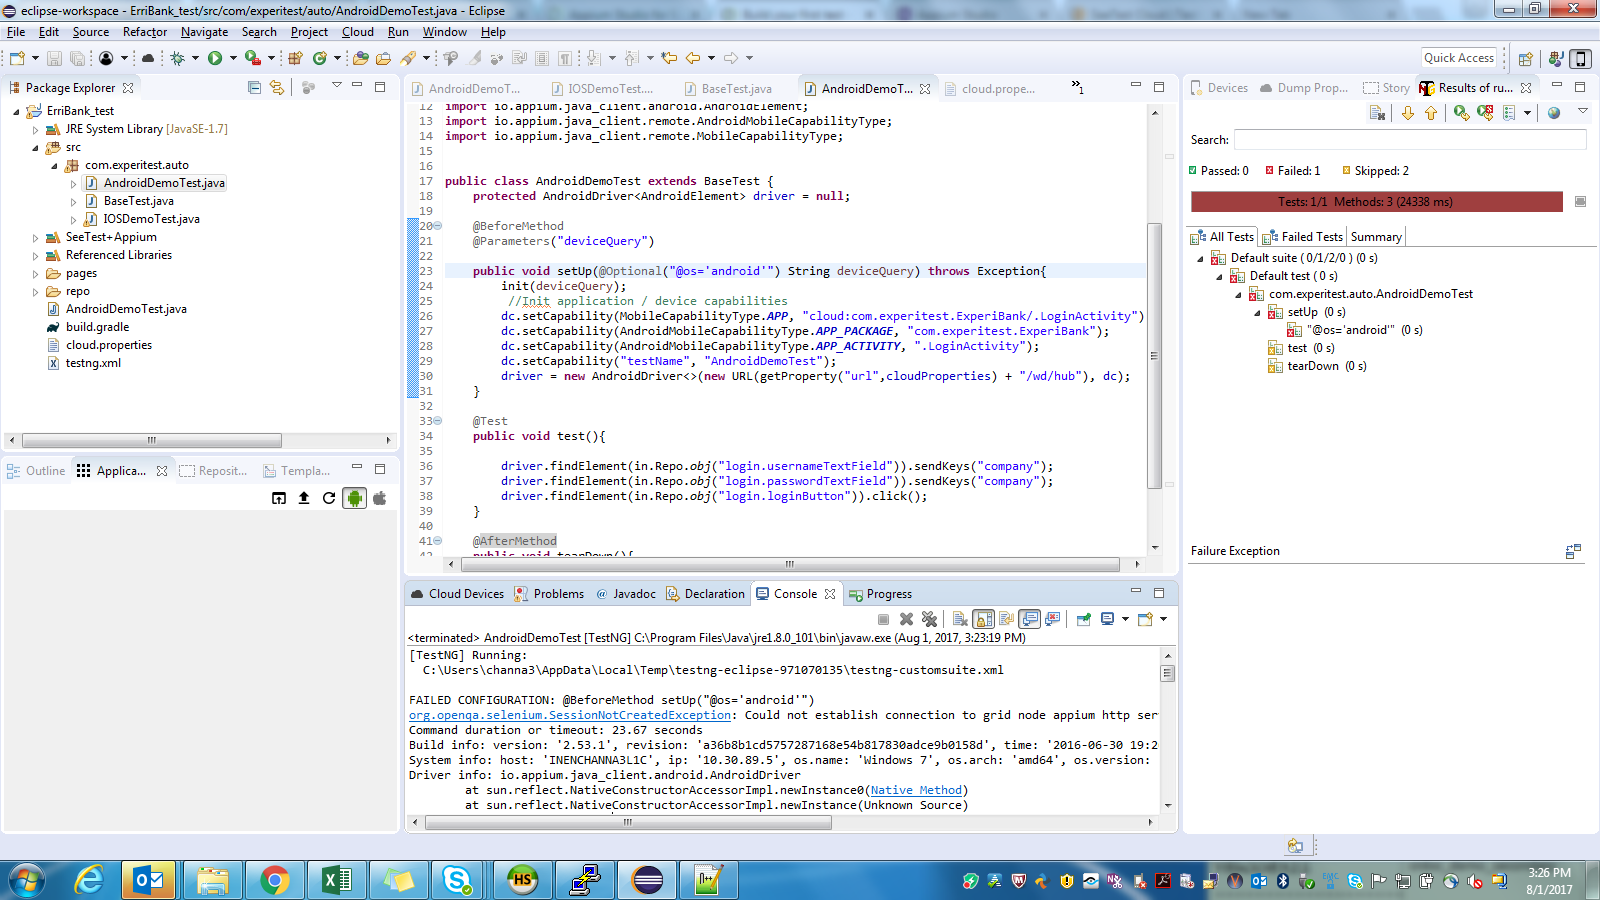Select the Android device icon in Application view
Screen dimensions: 1600x900
tap(354, 498)
